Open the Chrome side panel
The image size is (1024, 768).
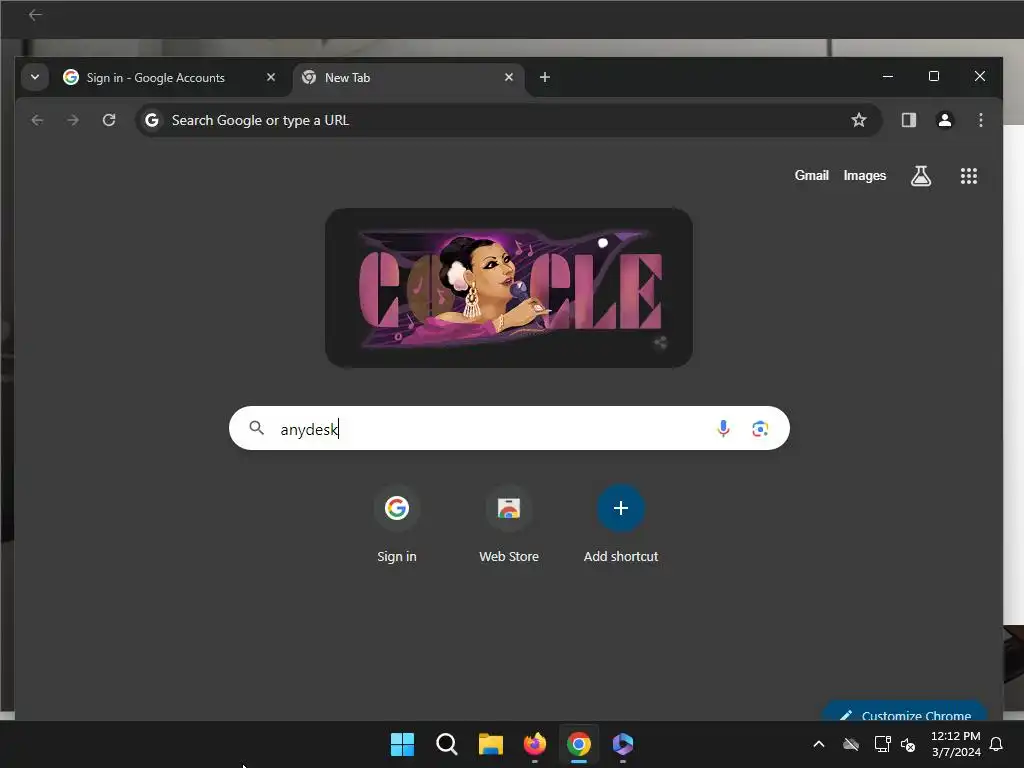[x=908, y=120]
